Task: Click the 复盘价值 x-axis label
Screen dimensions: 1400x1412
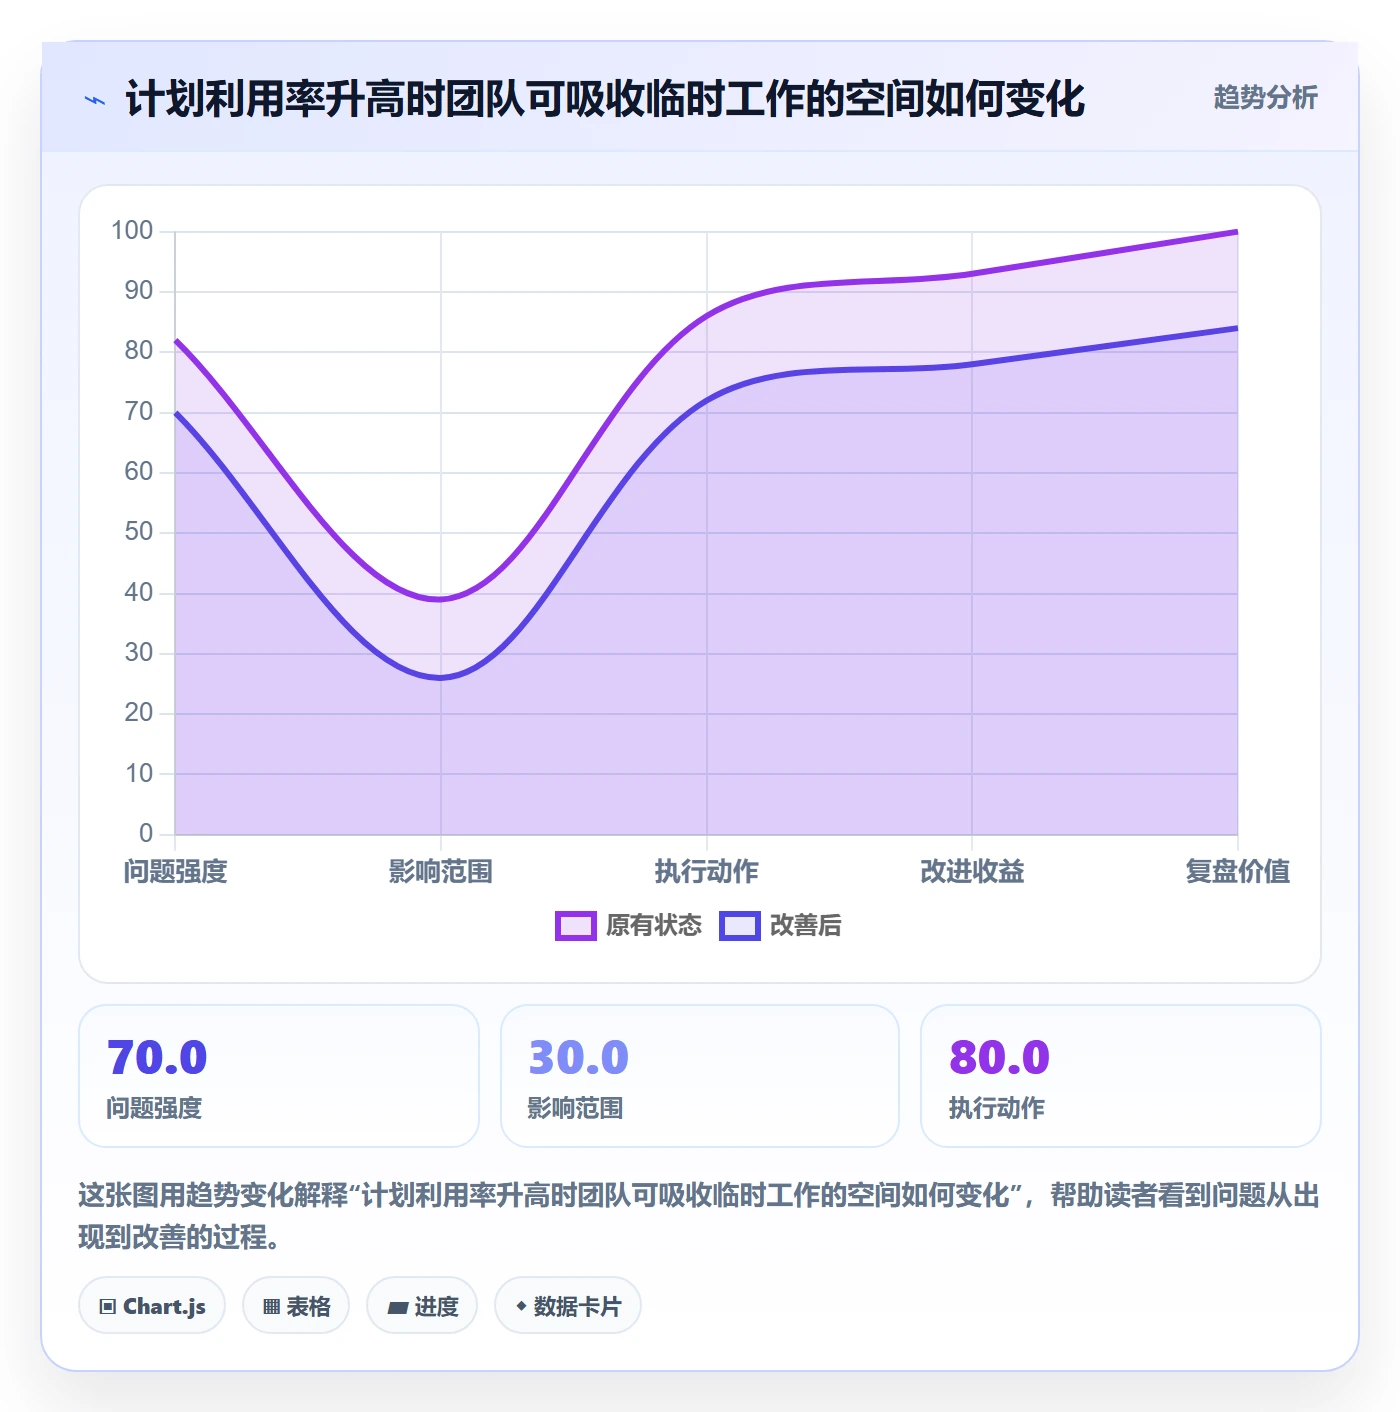Action: pos(1238,872)
